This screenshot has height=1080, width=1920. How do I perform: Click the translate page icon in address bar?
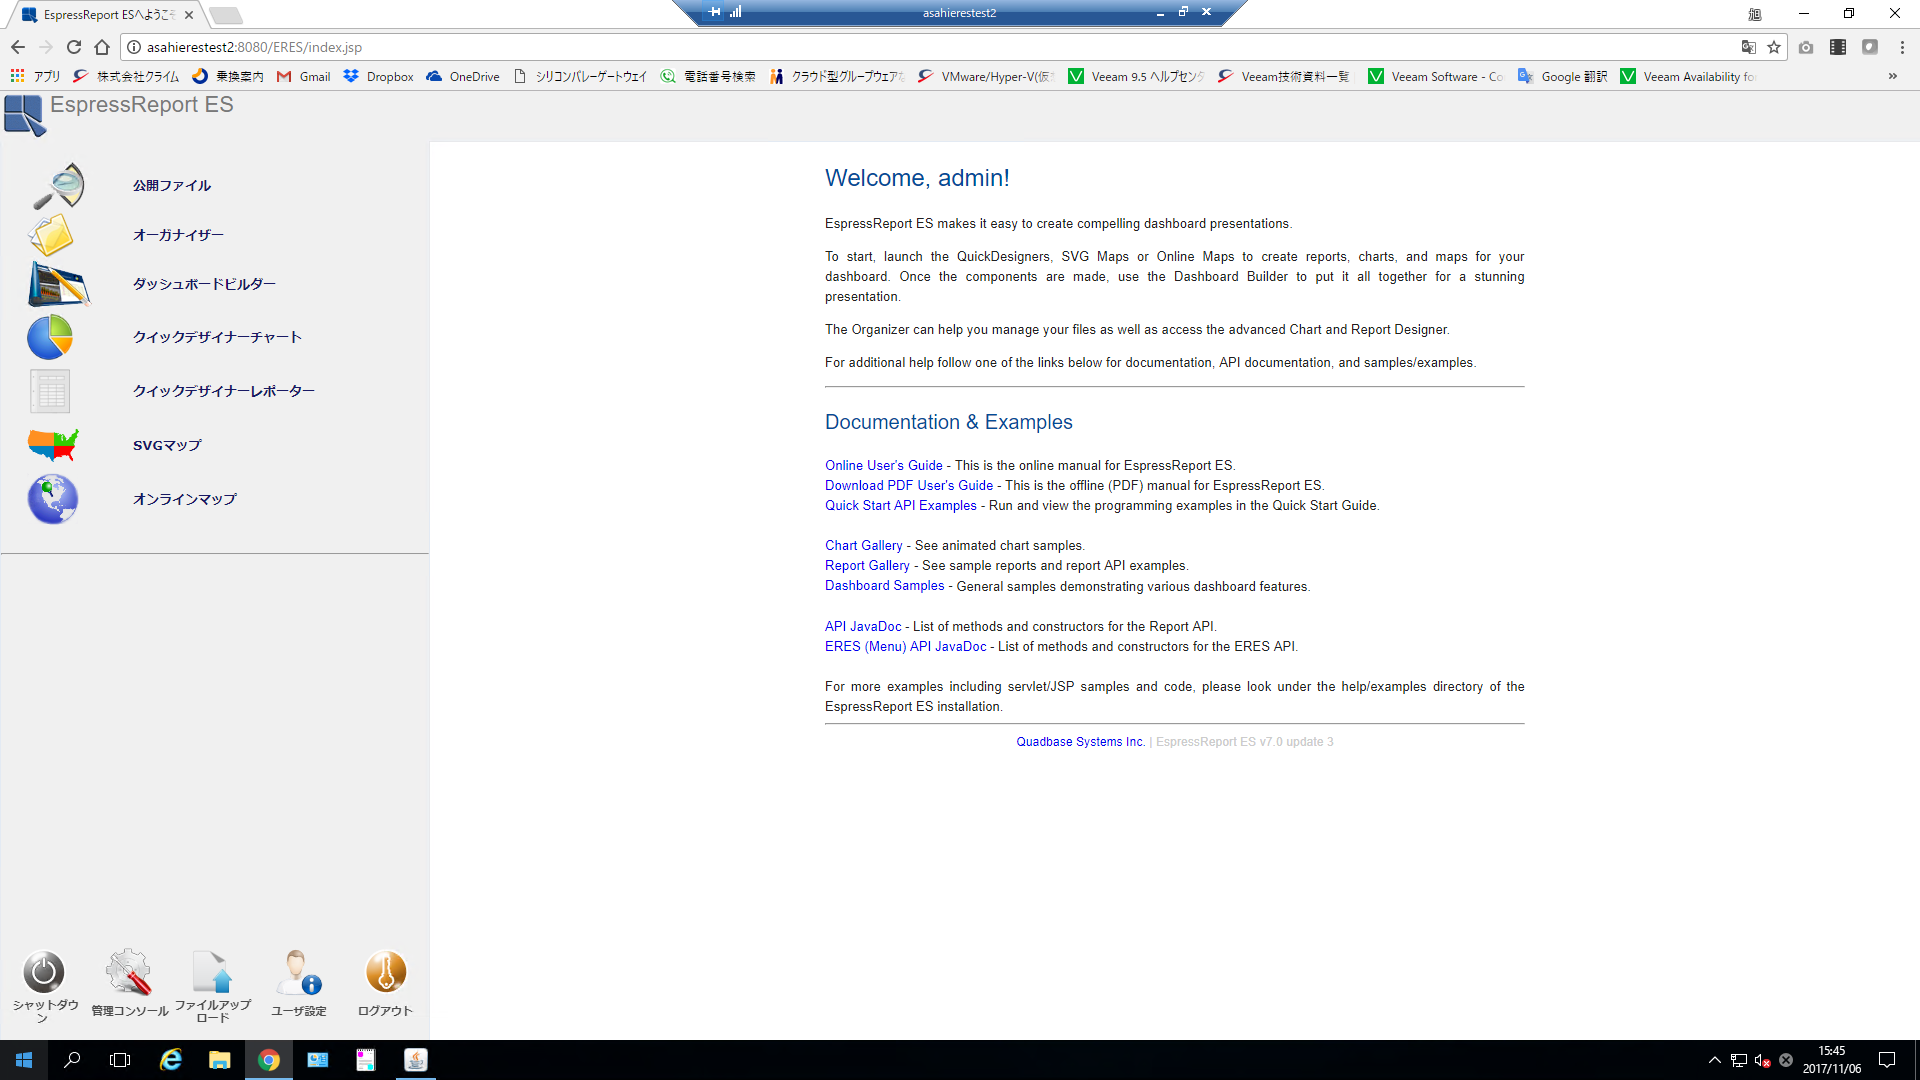click(x=1748, y=47)
